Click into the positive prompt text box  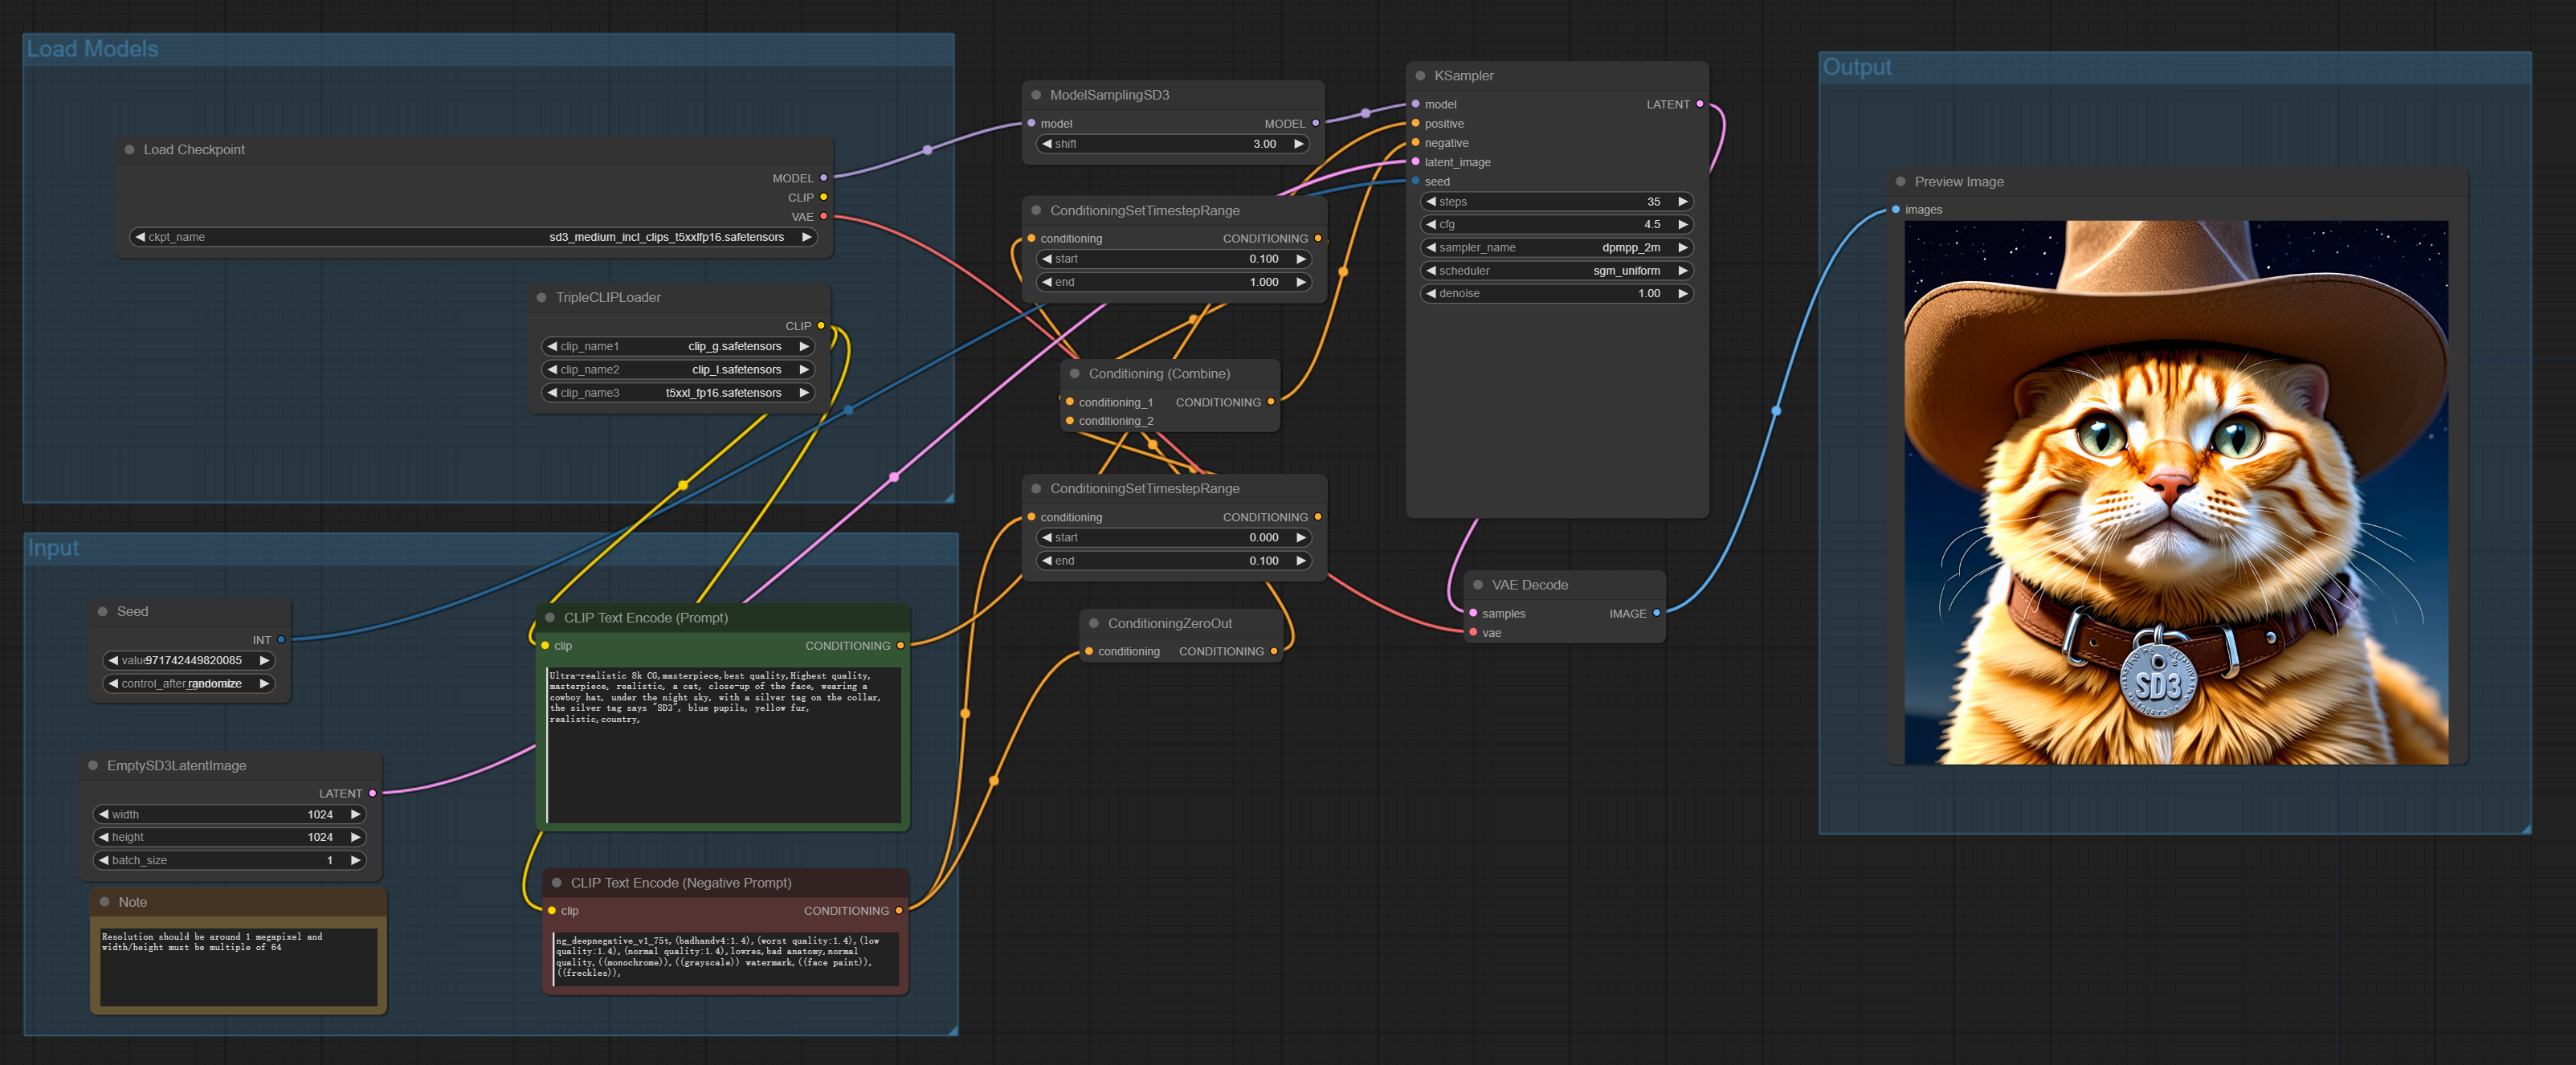point(723,745)
